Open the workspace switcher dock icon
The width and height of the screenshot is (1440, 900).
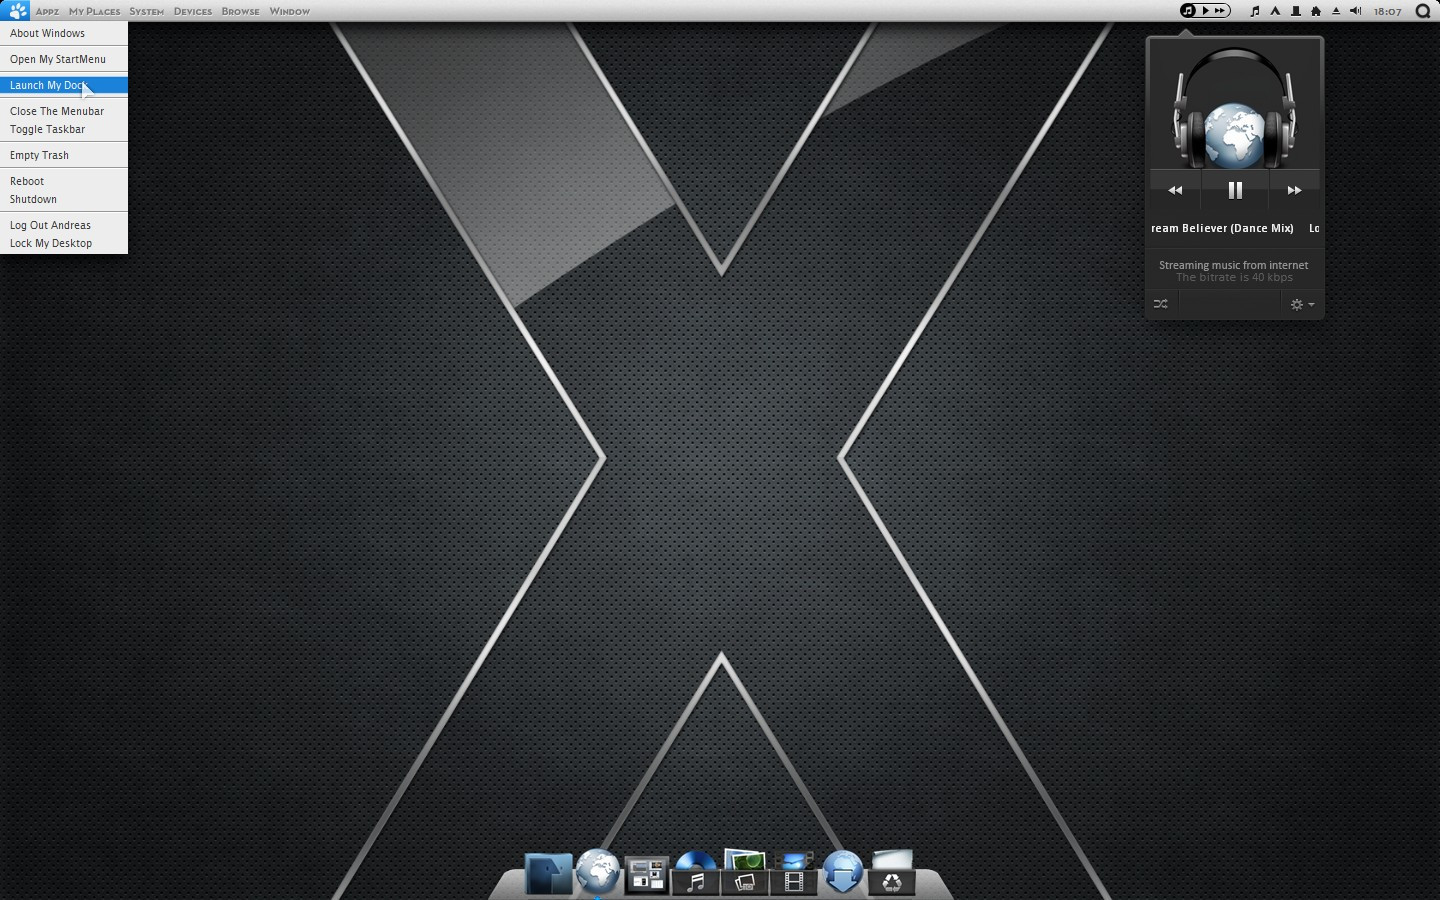[x=646, y=875]
